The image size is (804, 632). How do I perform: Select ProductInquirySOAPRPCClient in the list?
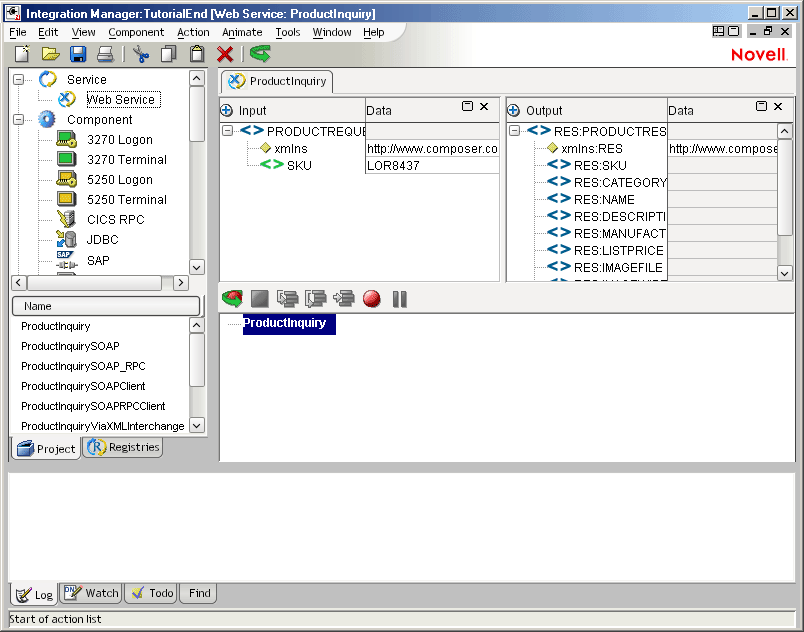[x=93, y=406]
